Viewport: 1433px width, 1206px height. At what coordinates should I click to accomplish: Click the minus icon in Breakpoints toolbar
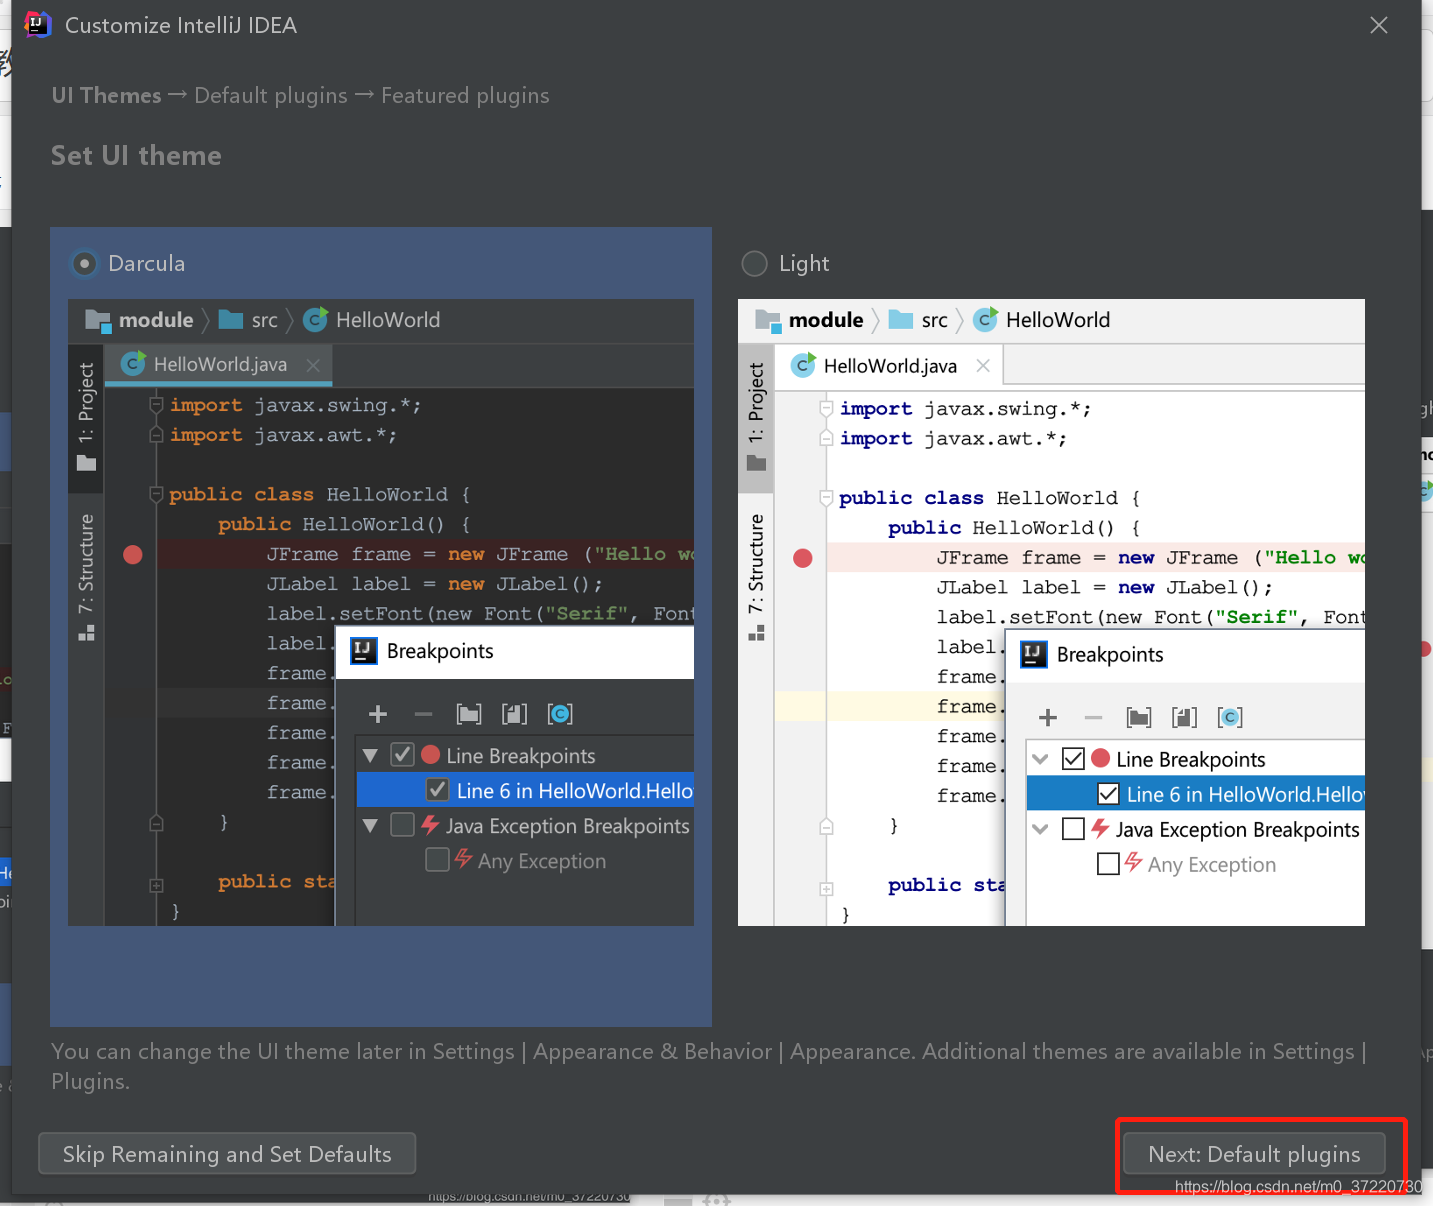[423, 714]
